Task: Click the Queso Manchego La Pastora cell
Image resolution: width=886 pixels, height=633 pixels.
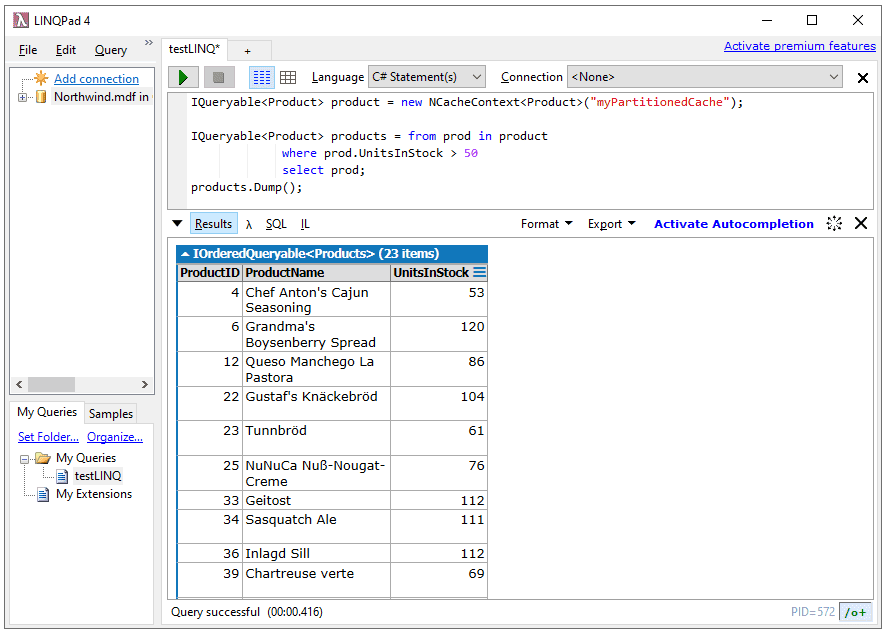Action: (316, 369)
